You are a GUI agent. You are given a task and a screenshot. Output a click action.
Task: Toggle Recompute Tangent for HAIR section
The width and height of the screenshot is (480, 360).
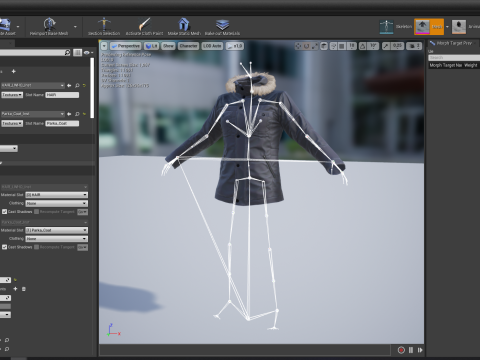point(37,212)
